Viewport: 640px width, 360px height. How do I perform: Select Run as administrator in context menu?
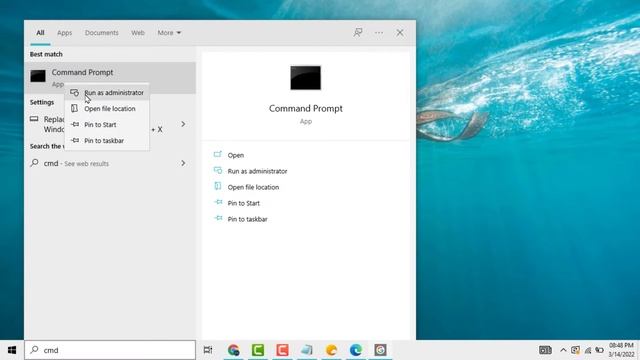(x=107, y=93)
